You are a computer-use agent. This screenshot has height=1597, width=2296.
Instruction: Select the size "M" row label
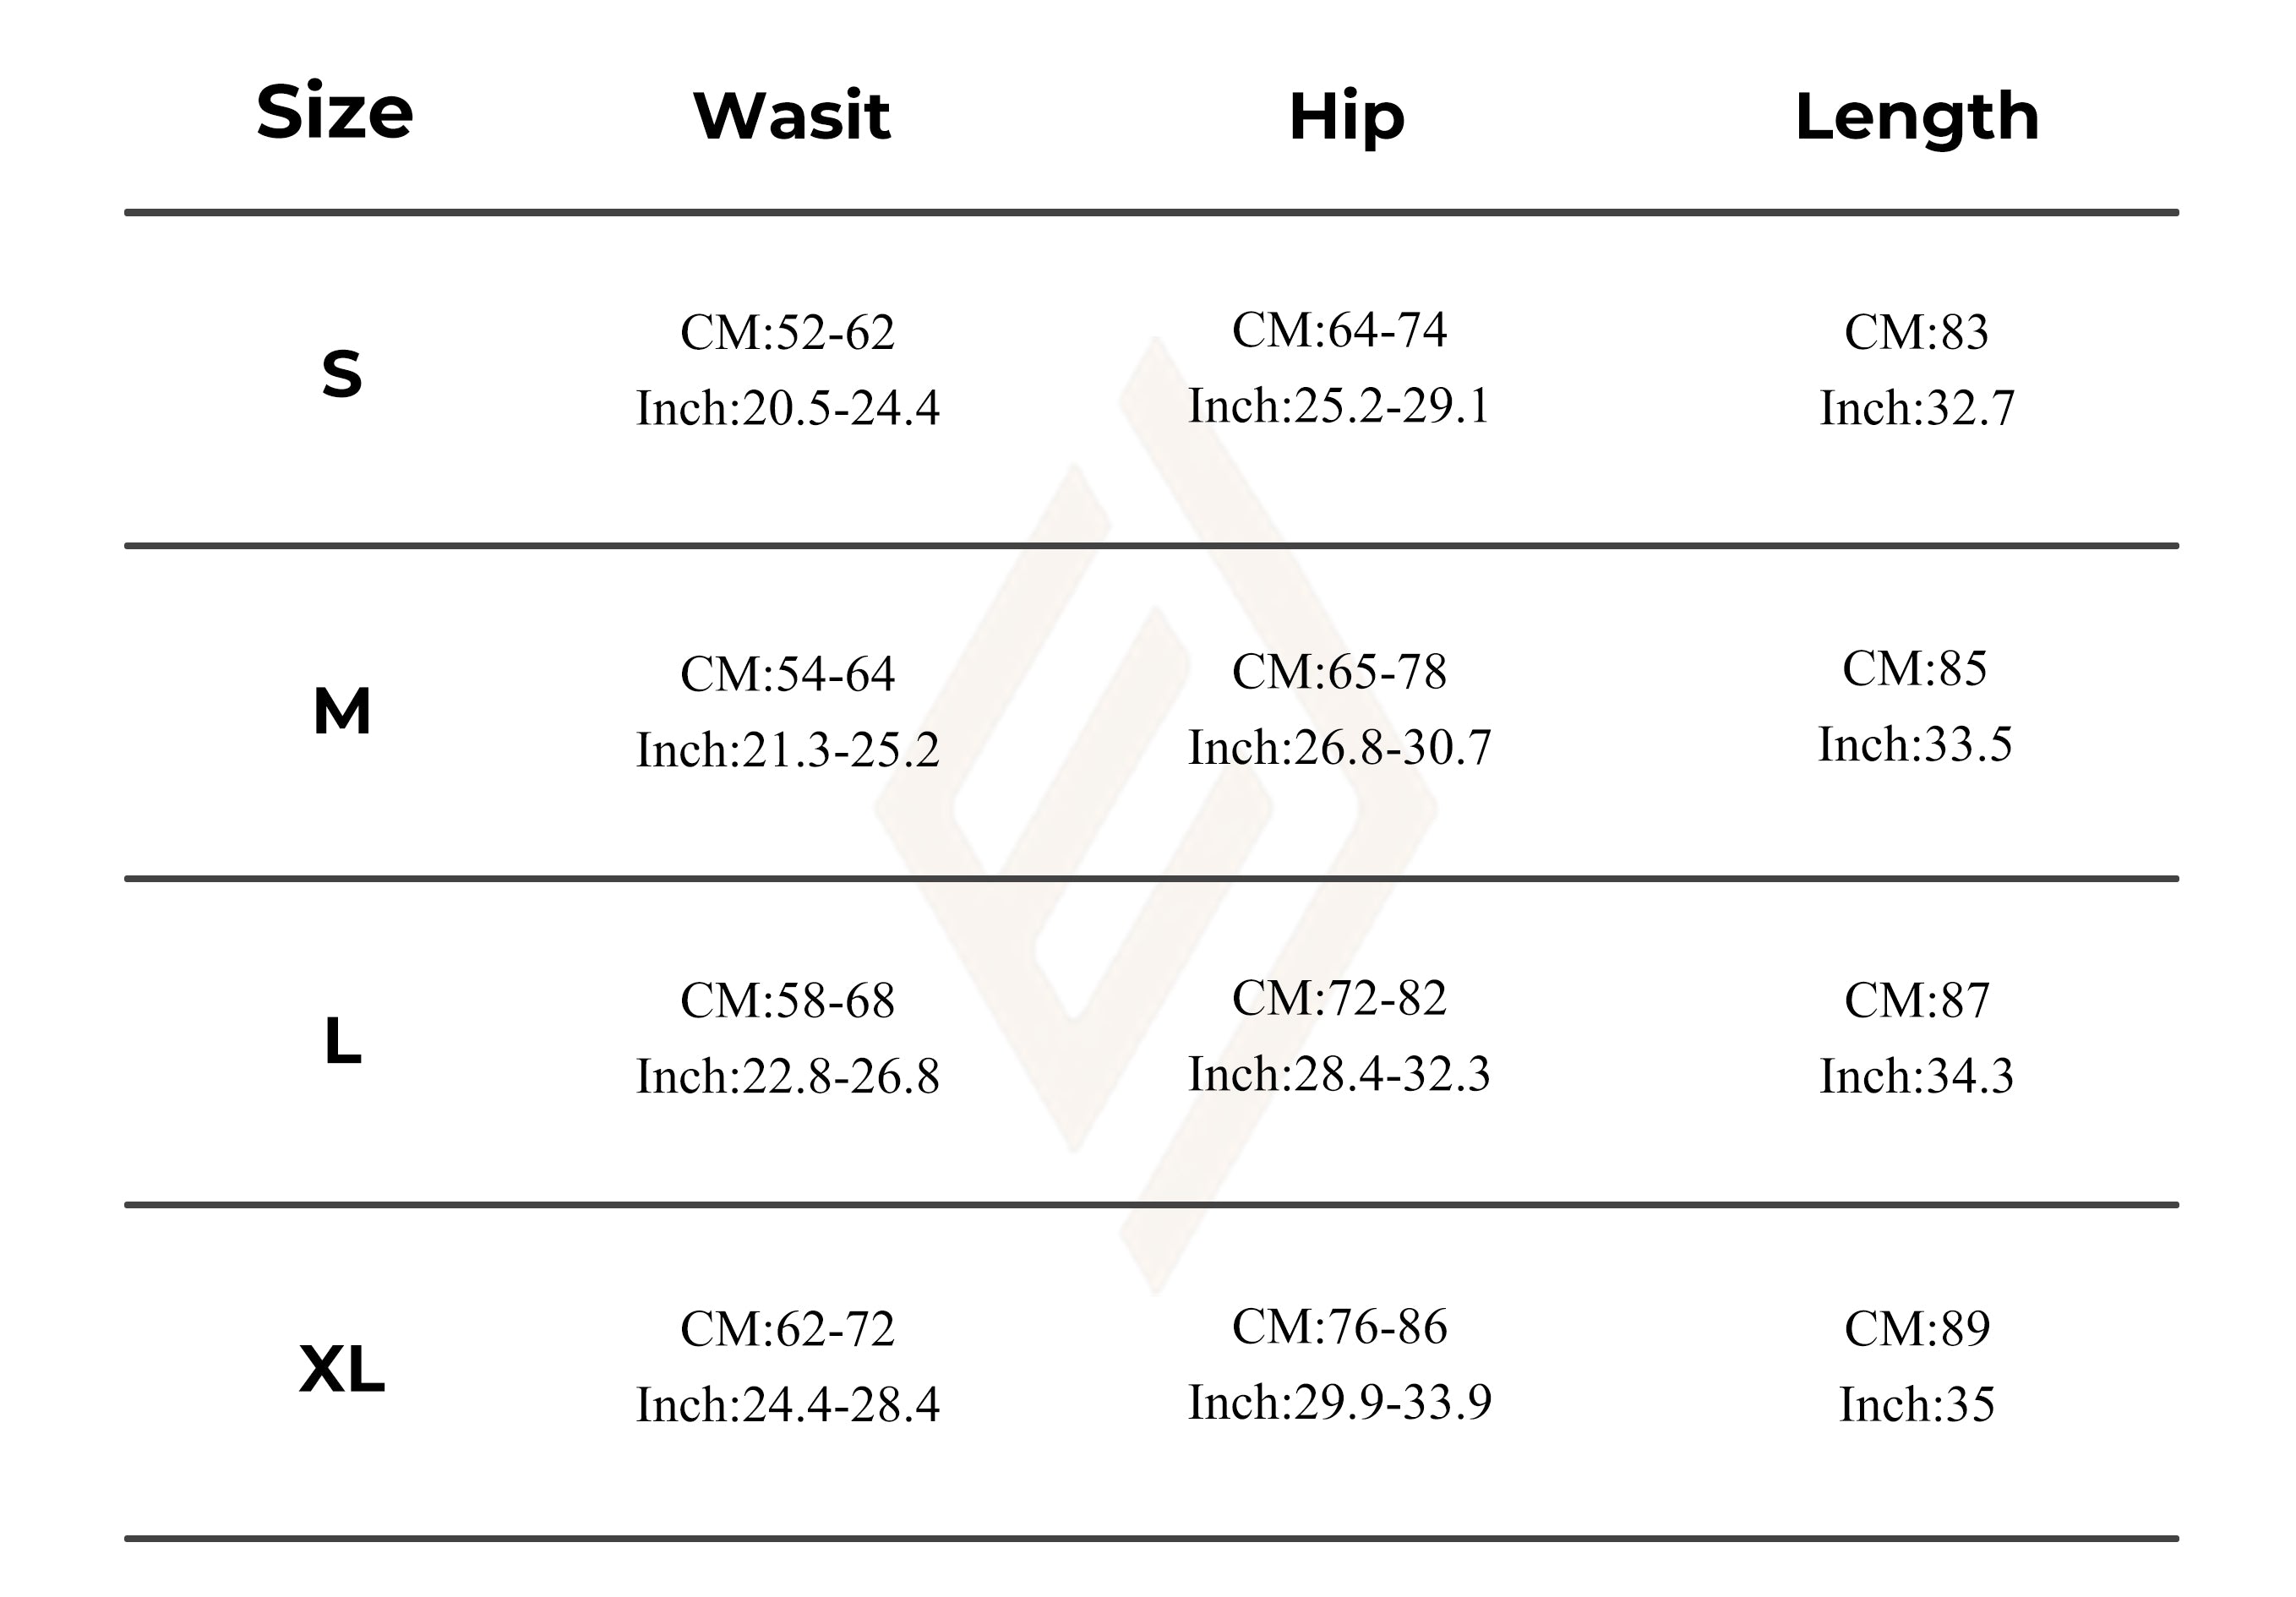click(341, 712)
